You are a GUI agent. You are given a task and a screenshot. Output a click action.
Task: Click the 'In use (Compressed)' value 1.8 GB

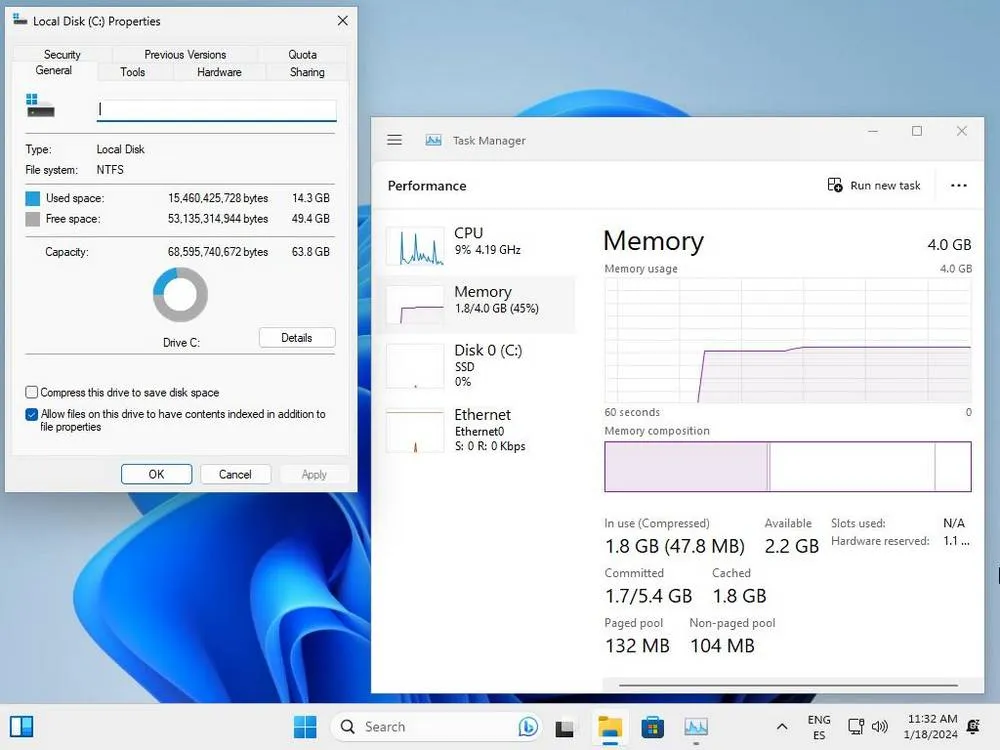coord(675,546)
